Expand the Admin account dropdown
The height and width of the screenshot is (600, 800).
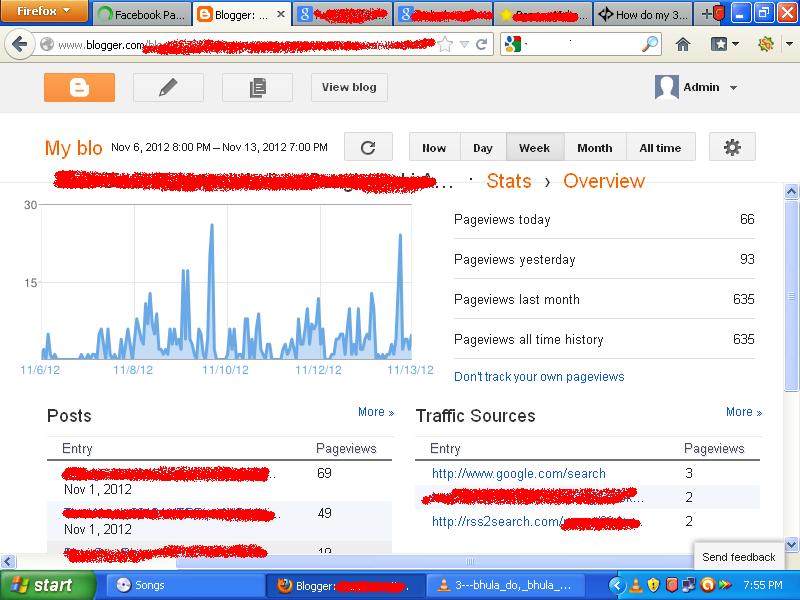733,88
